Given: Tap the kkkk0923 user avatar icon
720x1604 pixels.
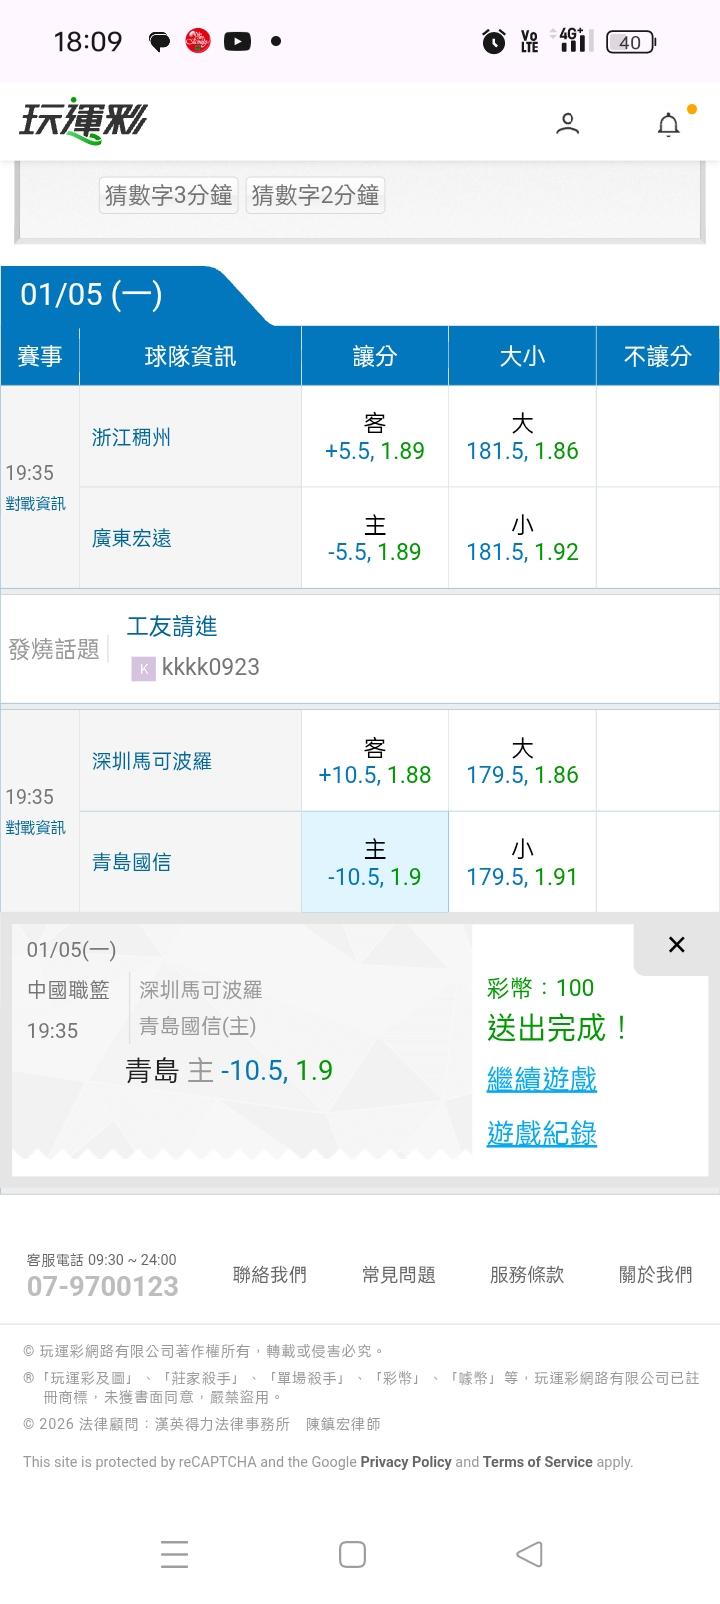Looking at the screenshot, I should point(143,668).
